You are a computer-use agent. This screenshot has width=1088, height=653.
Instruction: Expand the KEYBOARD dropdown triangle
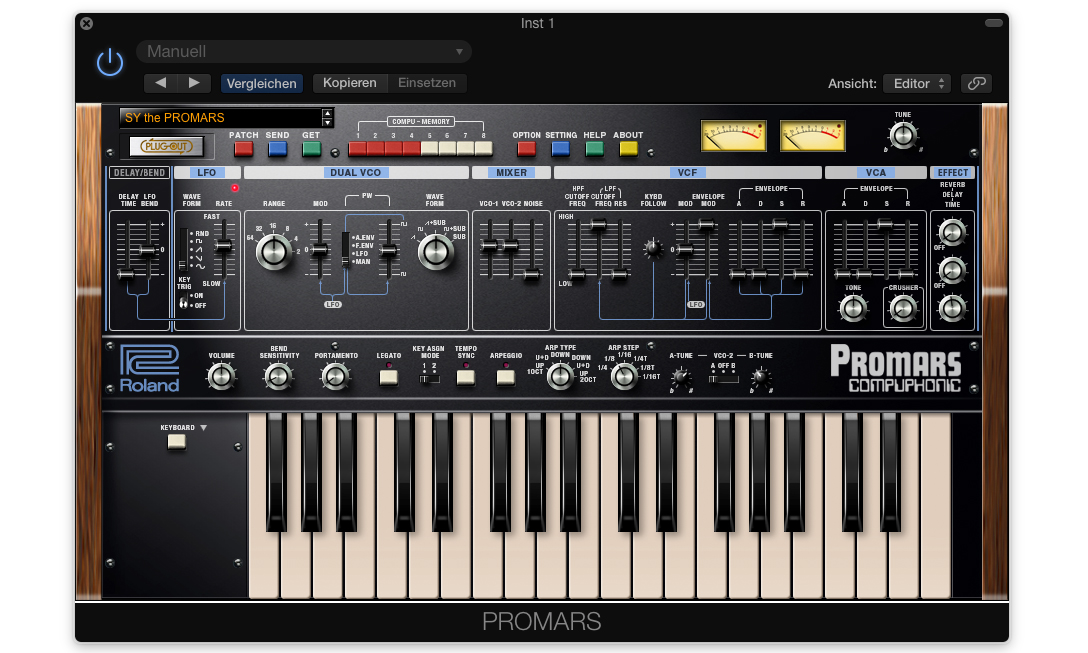pyautogui.click(x=203, y=428)
